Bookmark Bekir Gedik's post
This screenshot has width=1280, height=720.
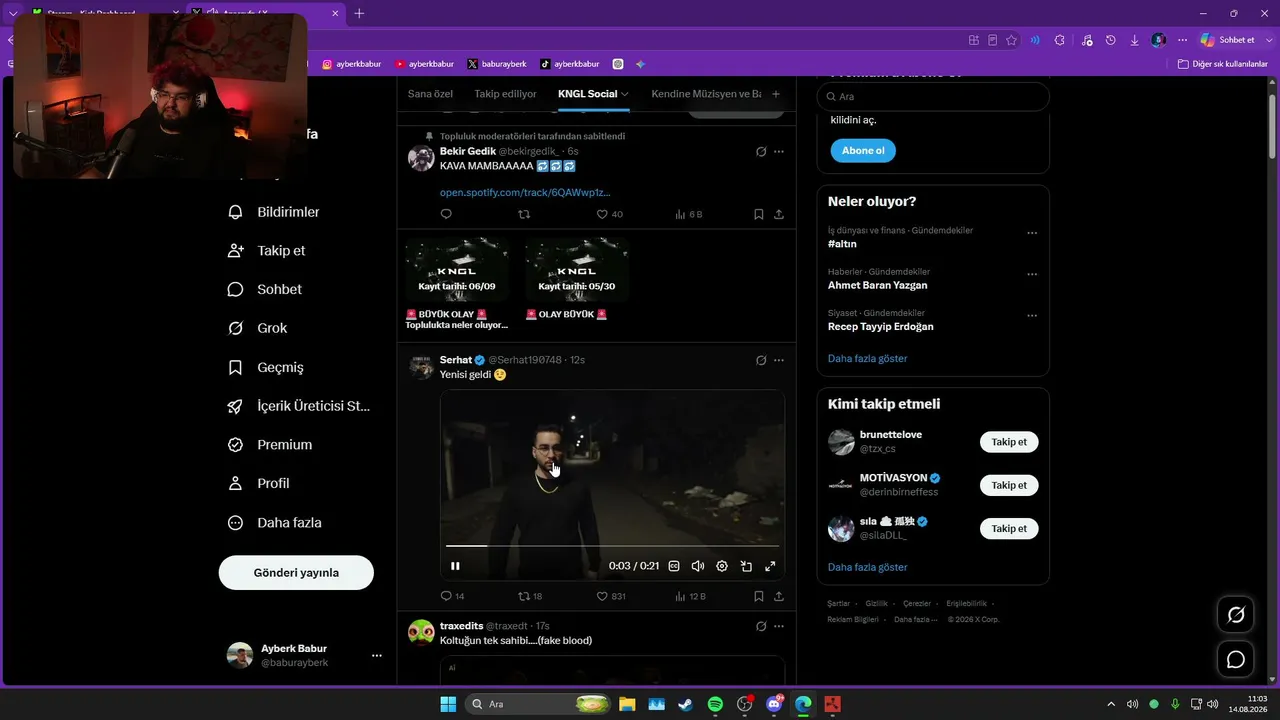[759, 214]
